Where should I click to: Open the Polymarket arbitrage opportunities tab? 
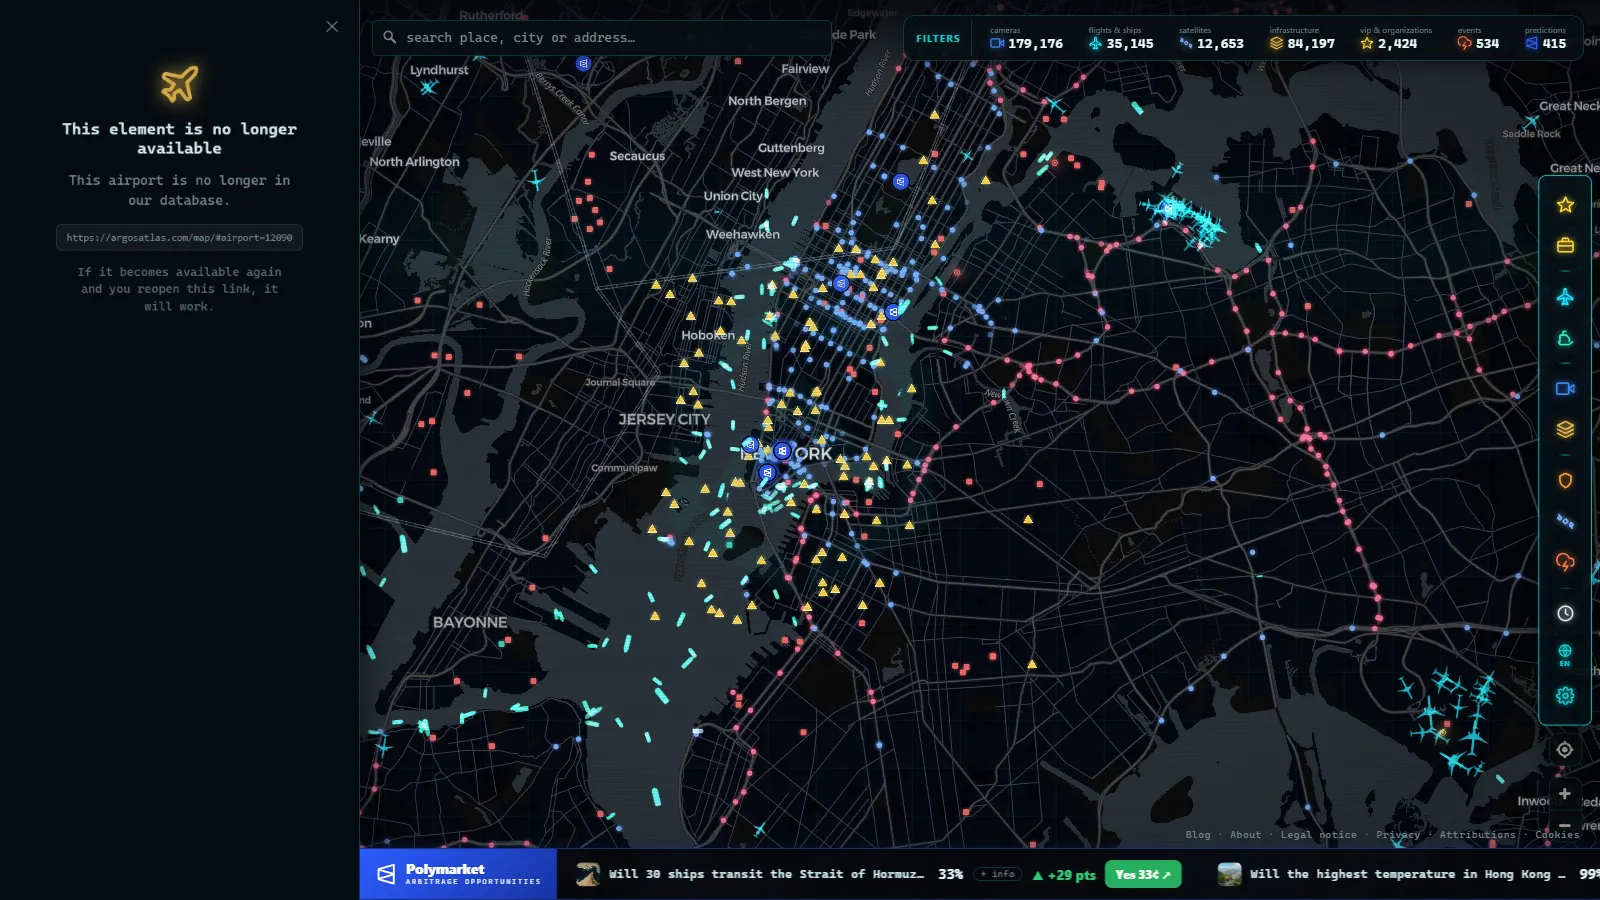(x=458, y=874)
